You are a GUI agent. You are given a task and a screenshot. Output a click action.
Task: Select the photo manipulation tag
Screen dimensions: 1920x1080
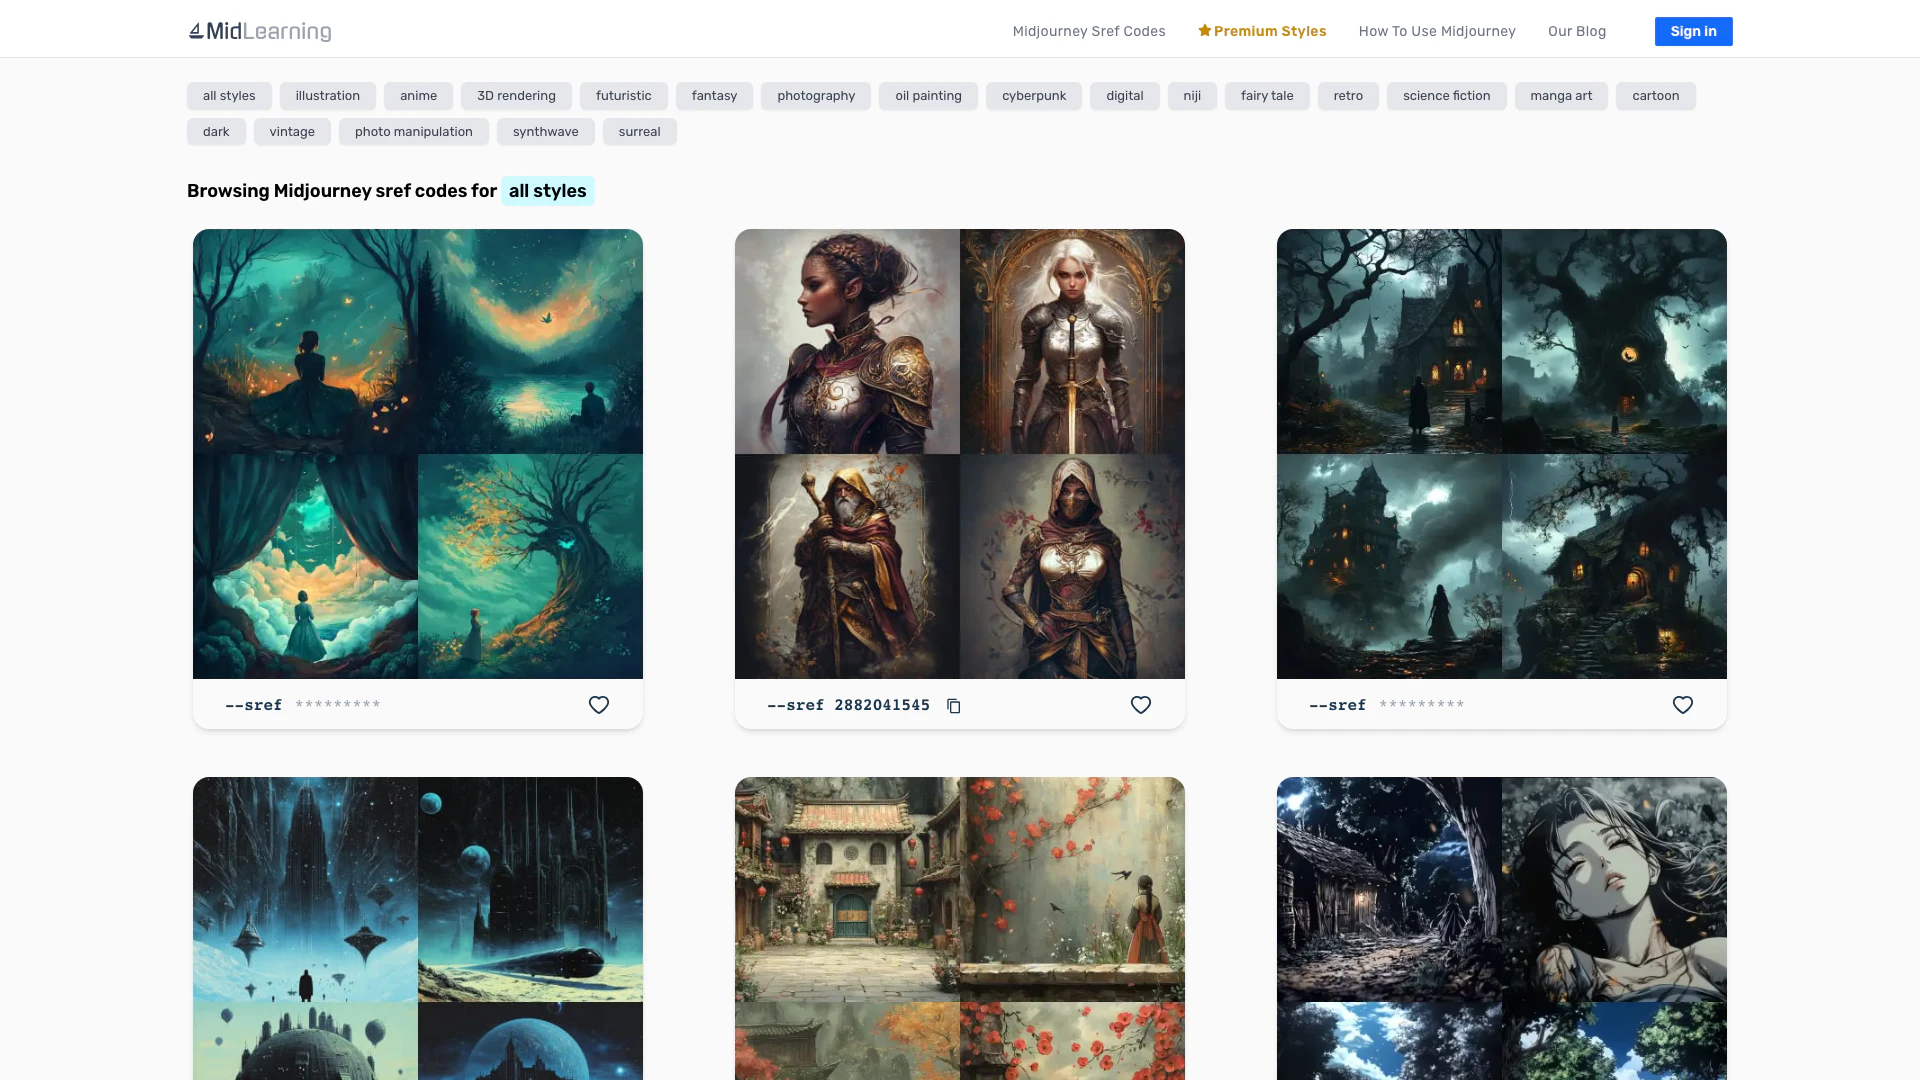(413, 132)
